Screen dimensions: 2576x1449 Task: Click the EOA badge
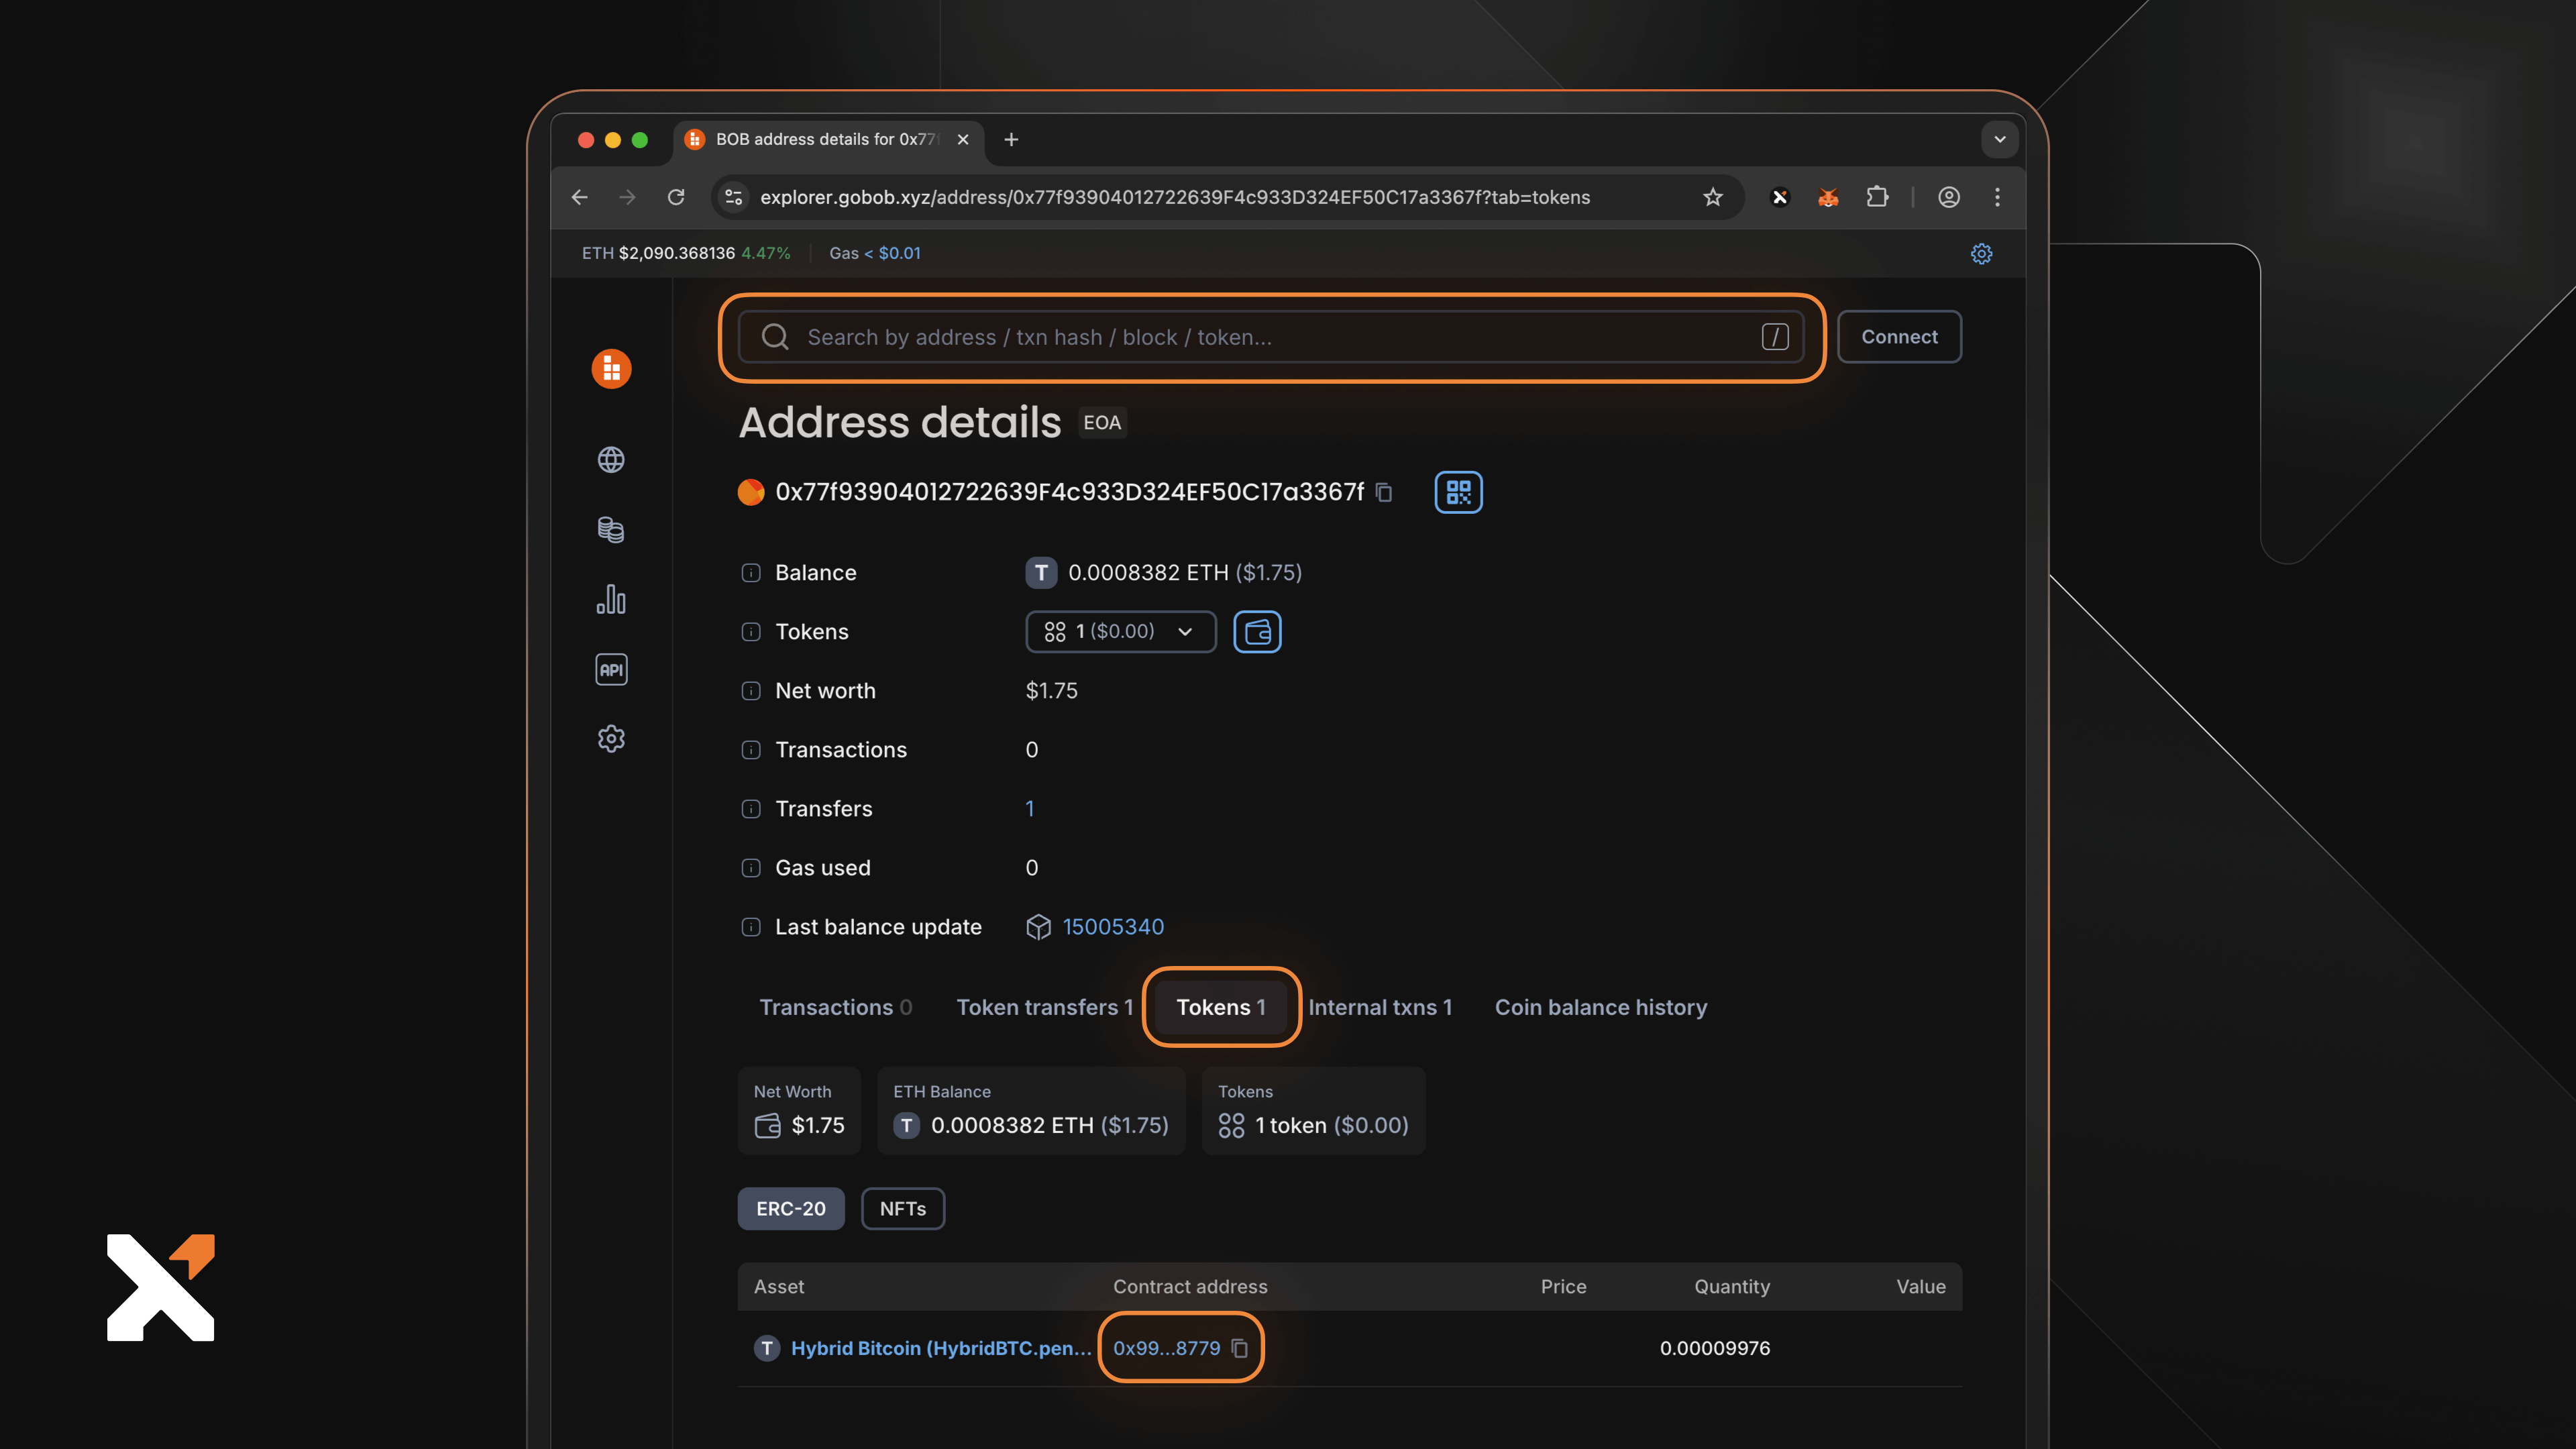pos(1102,423)
